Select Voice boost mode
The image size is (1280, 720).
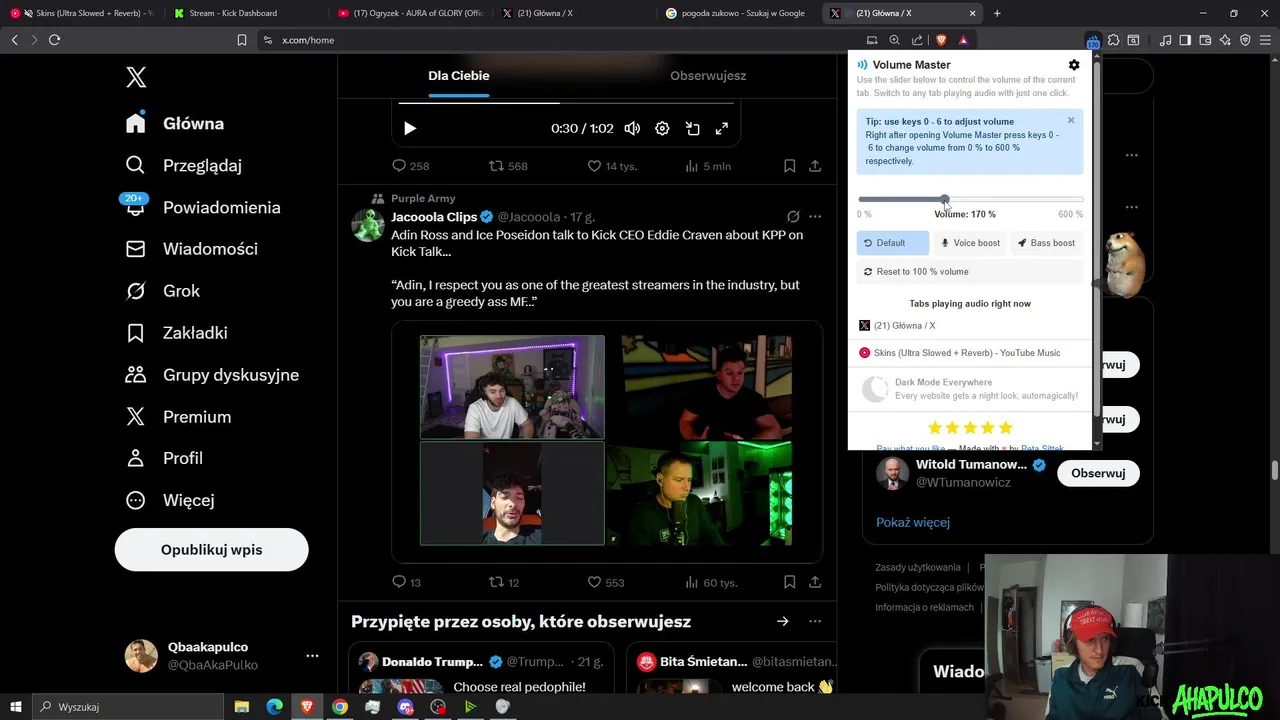pos(970,243)
